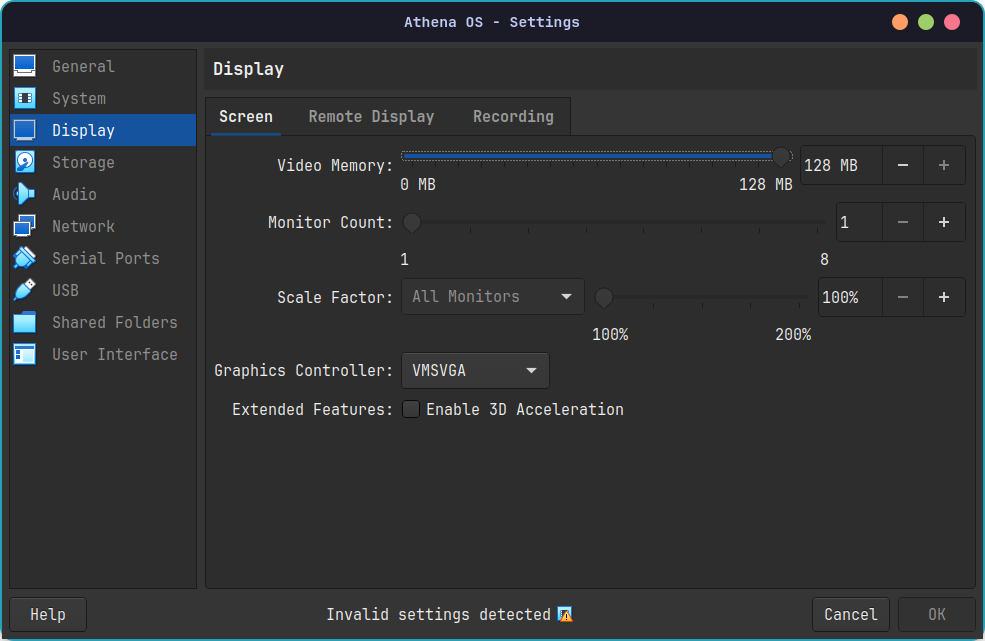The image size is (985, 641).
Task: Click the Help button
Action: click(47, 614)
